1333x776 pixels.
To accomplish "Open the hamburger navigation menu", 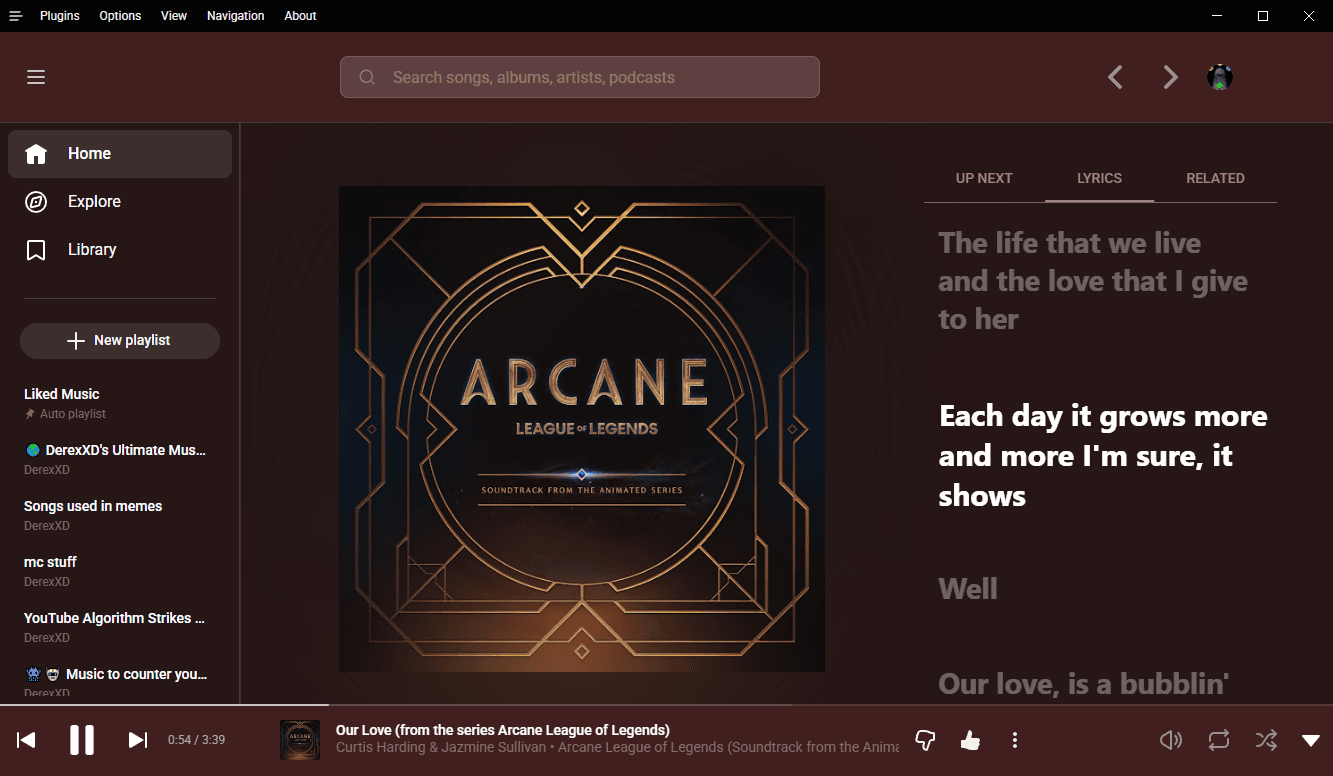I will coord(36,76).
